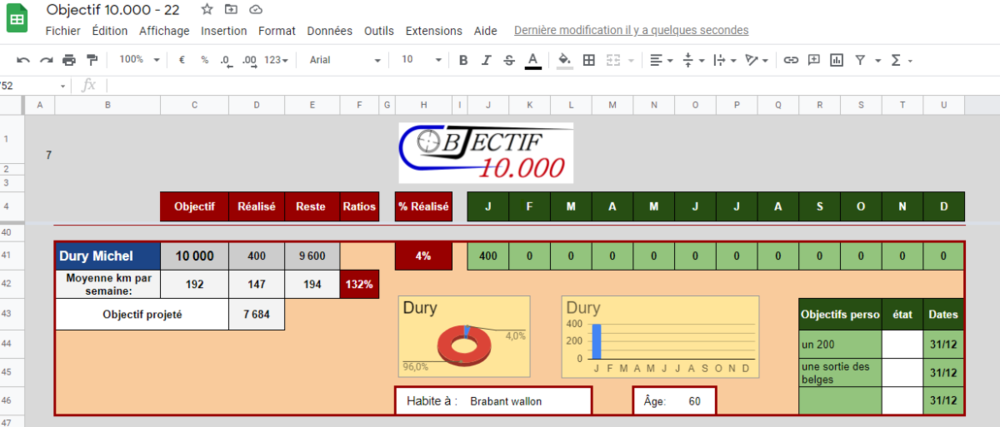Open the text wrapping dropdown
This screenshot has width=1000, height=427.
[x=725, y=60]
